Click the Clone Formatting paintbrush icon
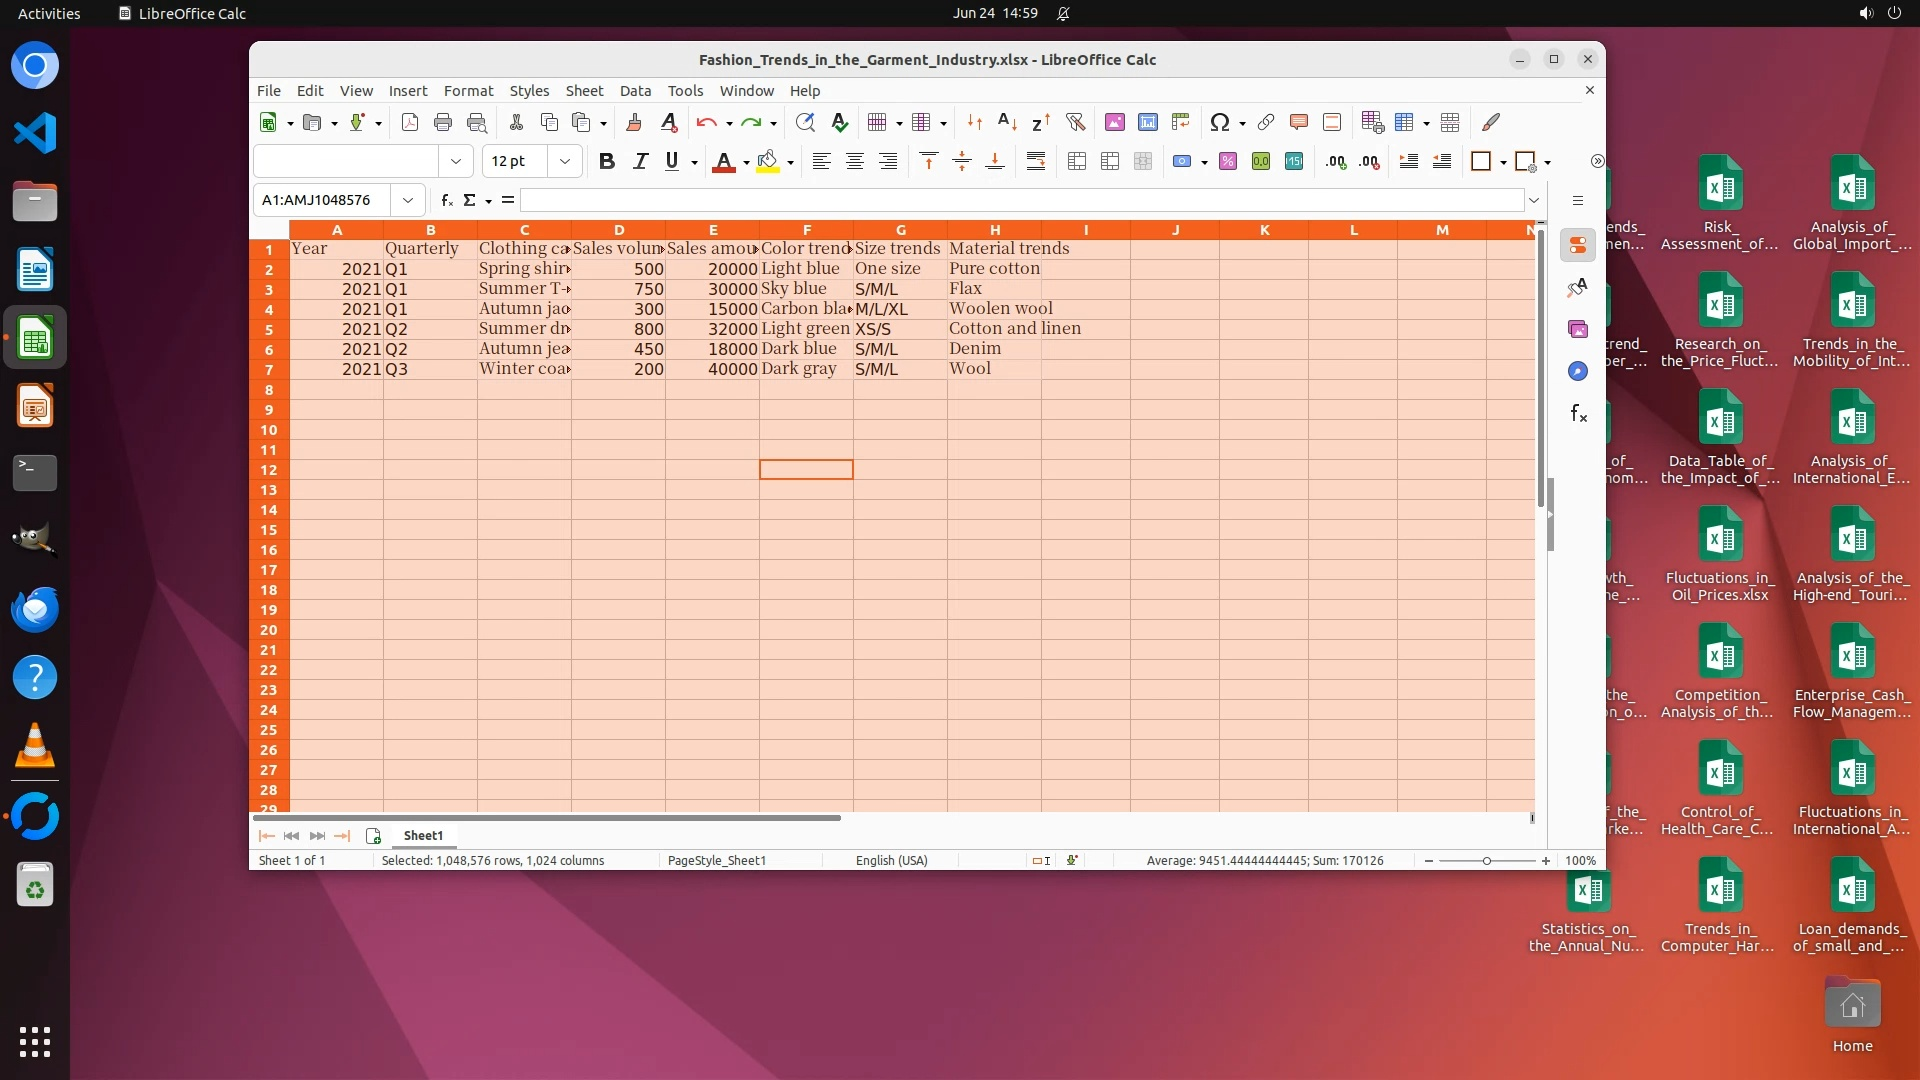 tap(633, 122)
